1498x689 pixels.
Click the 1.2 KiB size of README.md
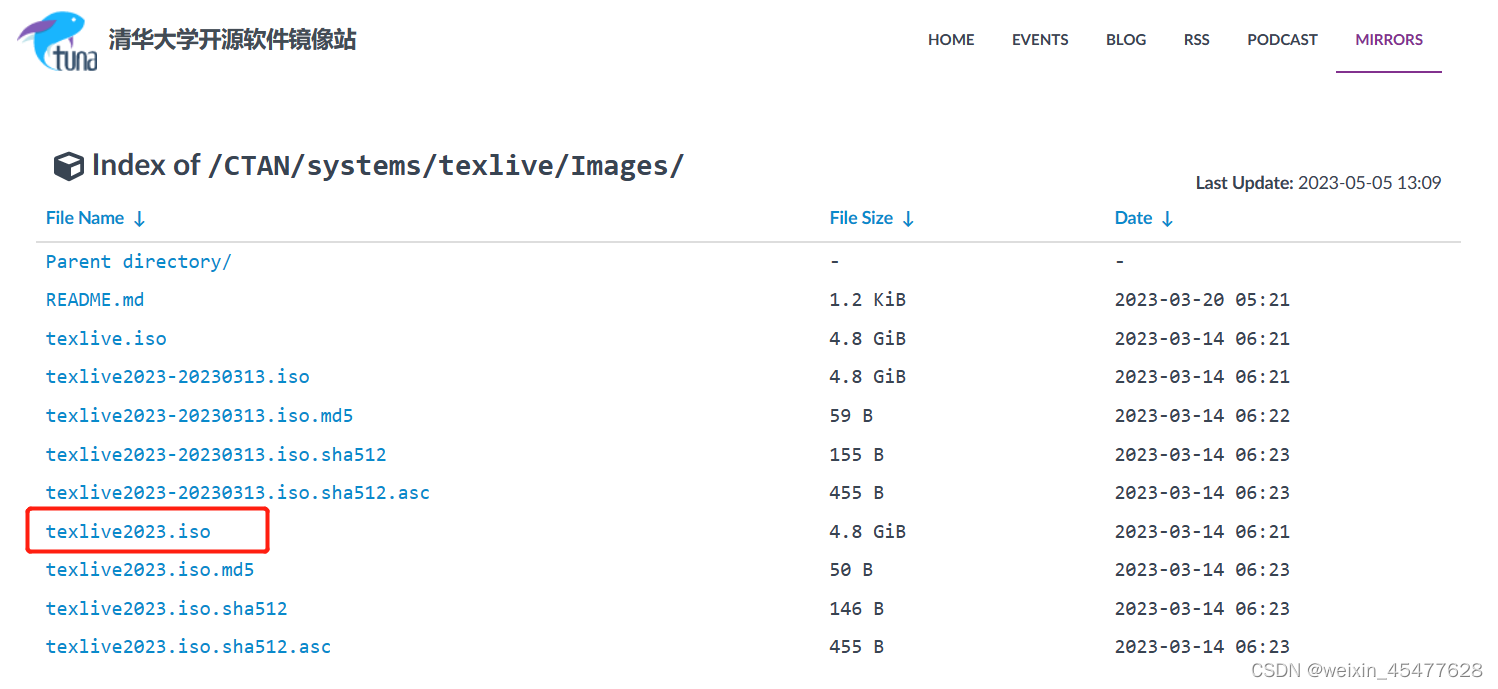coord(868,300)
